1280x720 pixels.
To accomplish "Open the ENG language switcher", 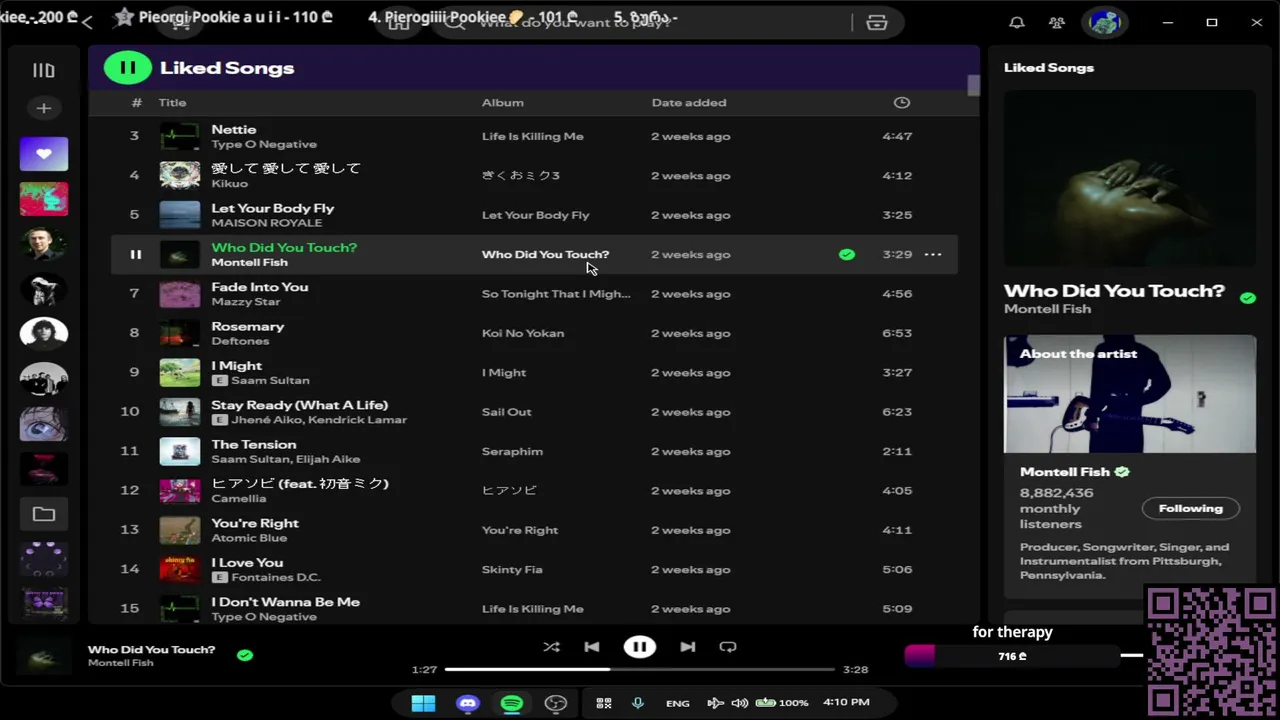I will pos(677,703).
